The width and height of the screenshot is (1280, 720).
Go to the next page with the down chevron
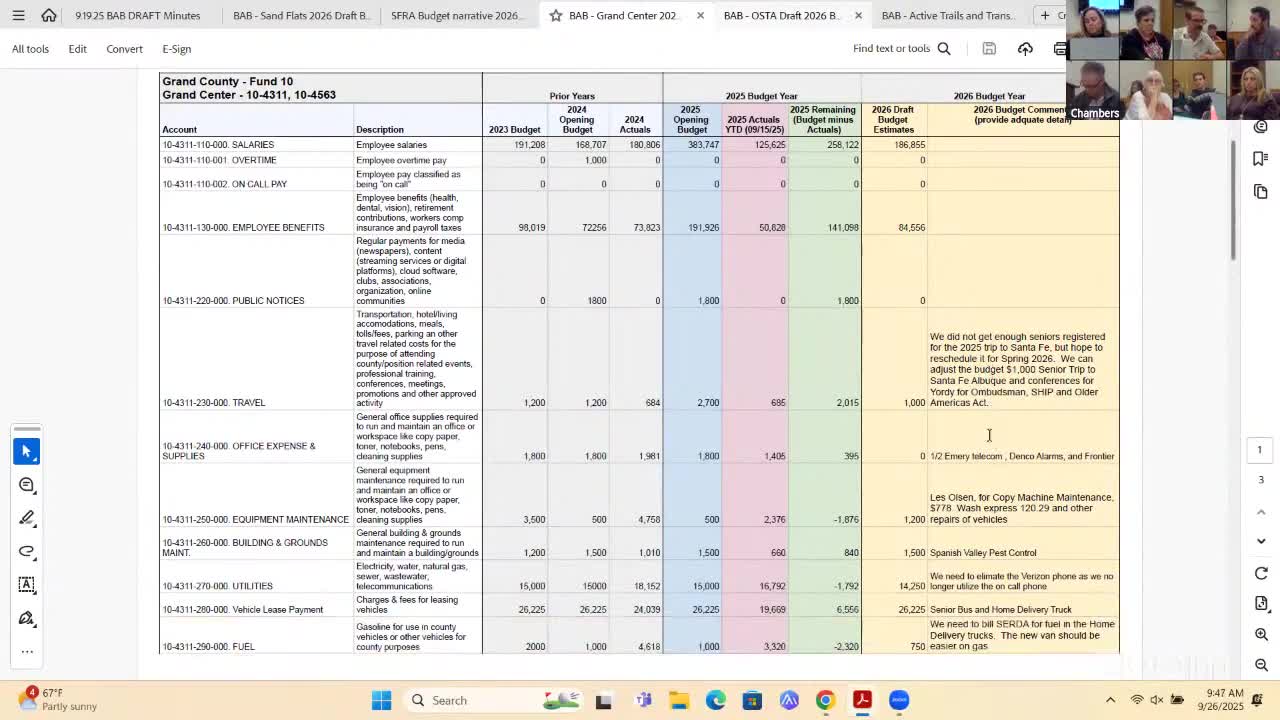click(x=1261, y=541)
